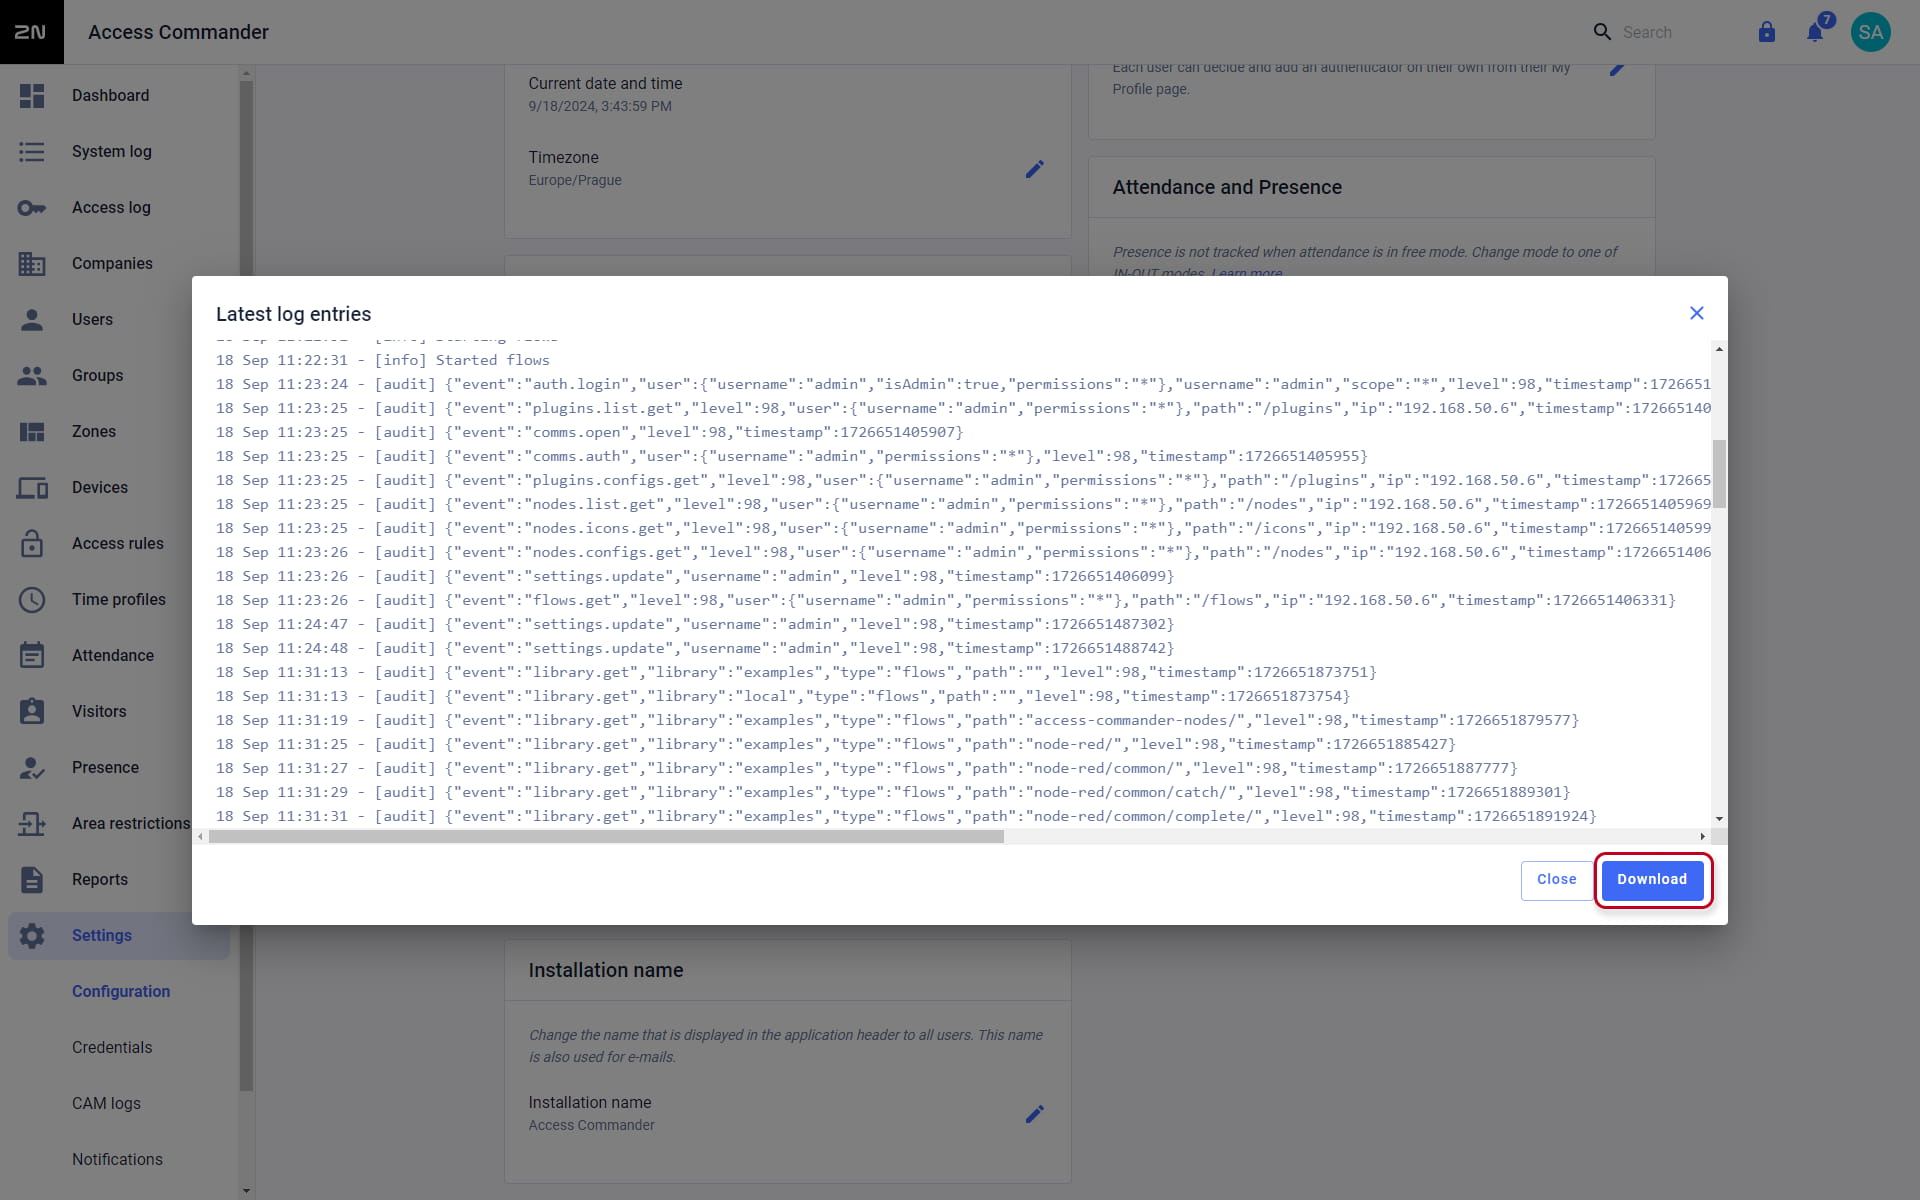Click sidebar scroll-down arrow
The width and height of the screenshot is (1920, 1200).
[x=246, y=1191]
